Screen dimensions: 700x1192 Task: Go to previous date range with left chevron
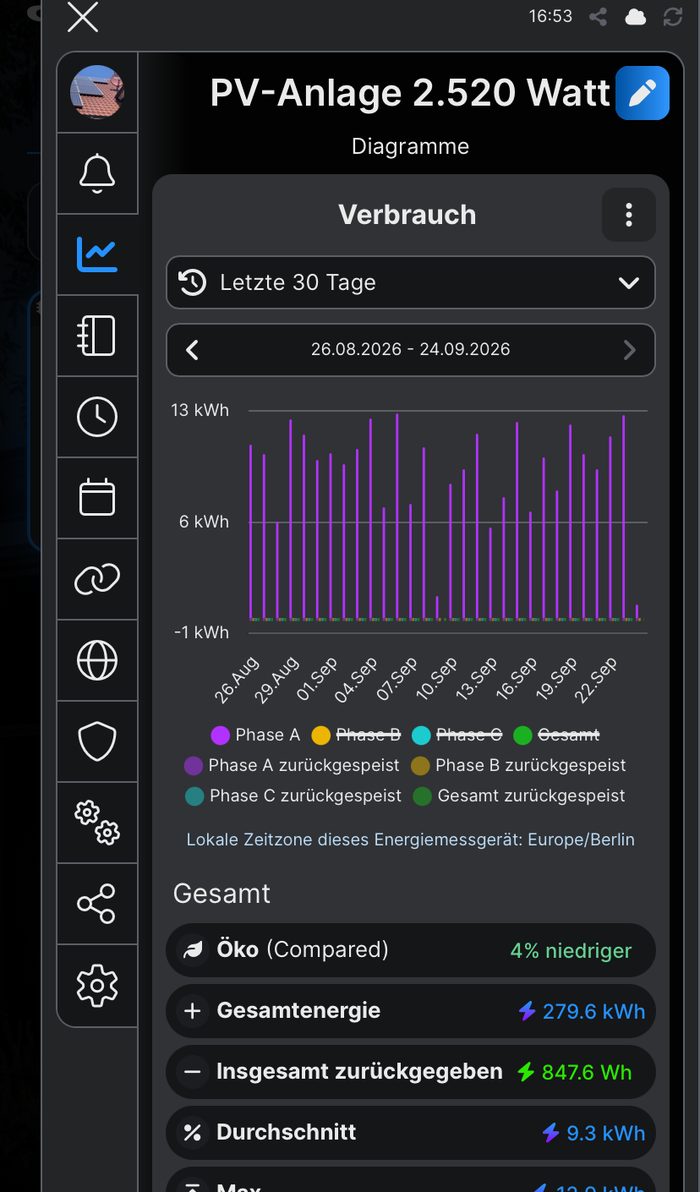coord(192,350)
